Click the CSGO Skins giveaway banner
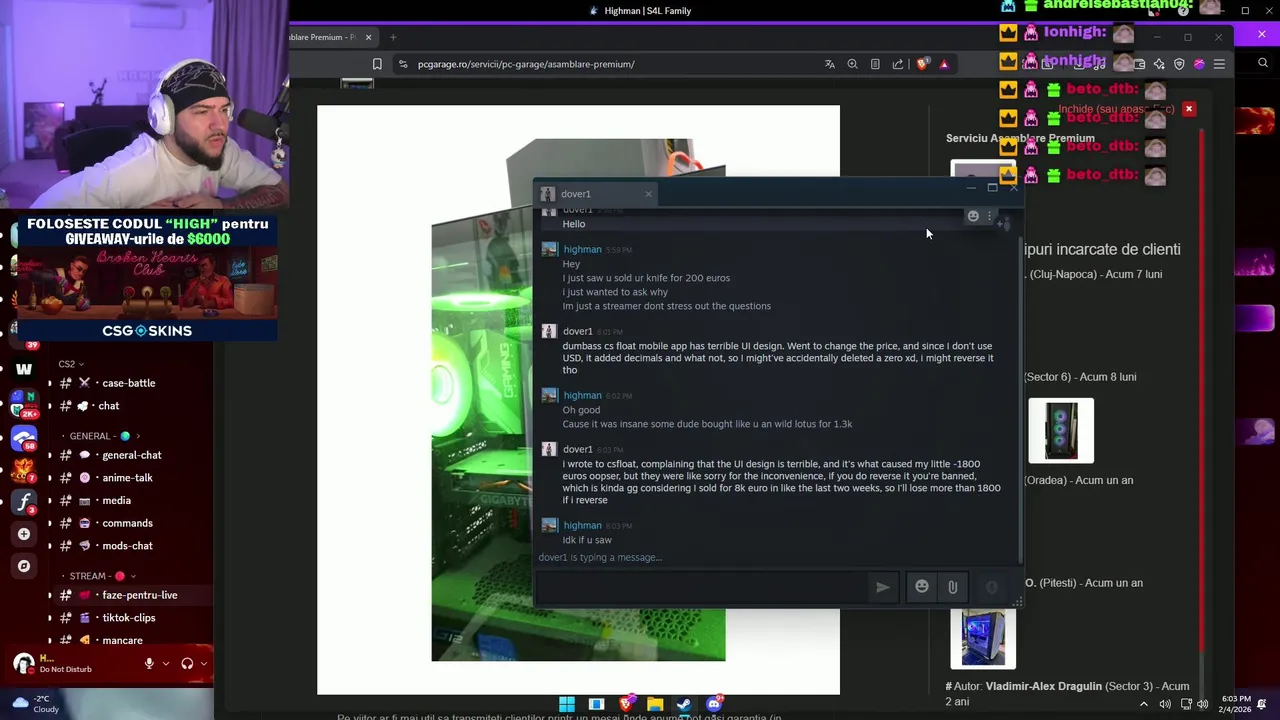The height and width of the screenshot is (720, 1280). pyautogui.click(x=147, y=278)
